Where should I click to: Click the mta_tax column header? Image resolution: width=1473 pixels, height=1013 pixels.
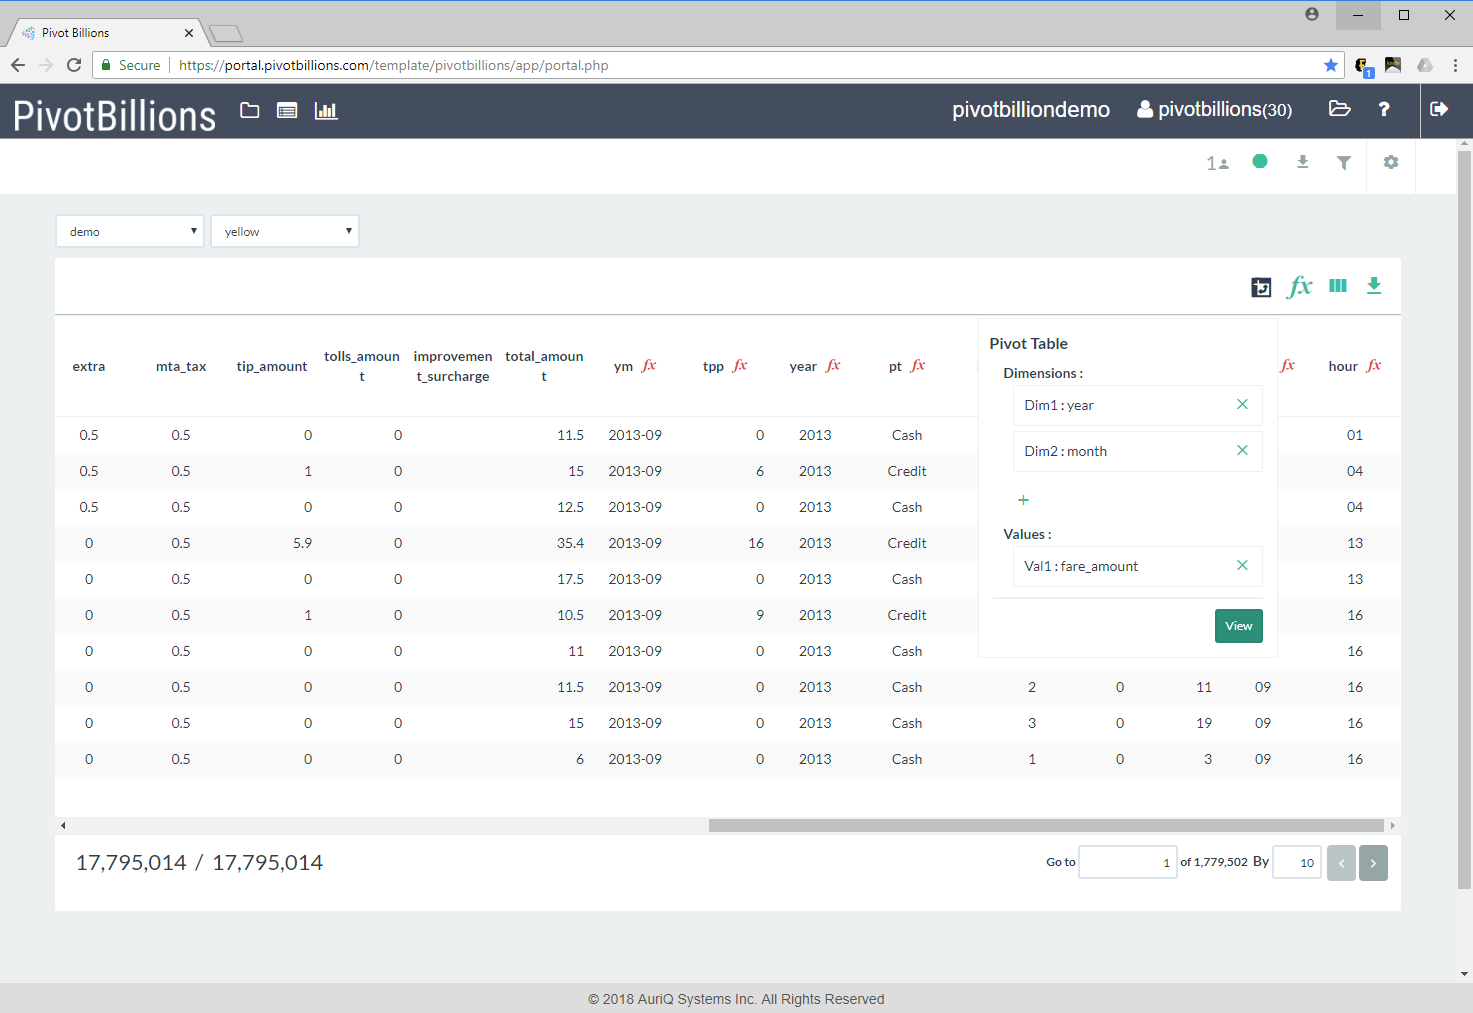[181, 366]
